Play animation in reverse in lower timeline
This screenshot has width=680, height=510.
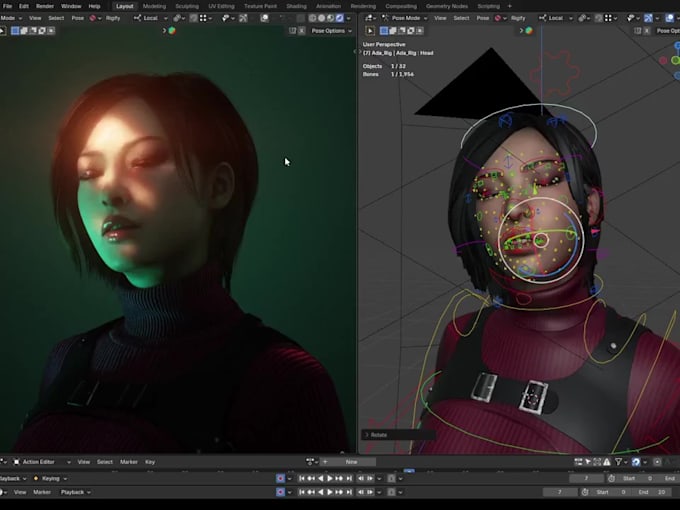[321, 492]
